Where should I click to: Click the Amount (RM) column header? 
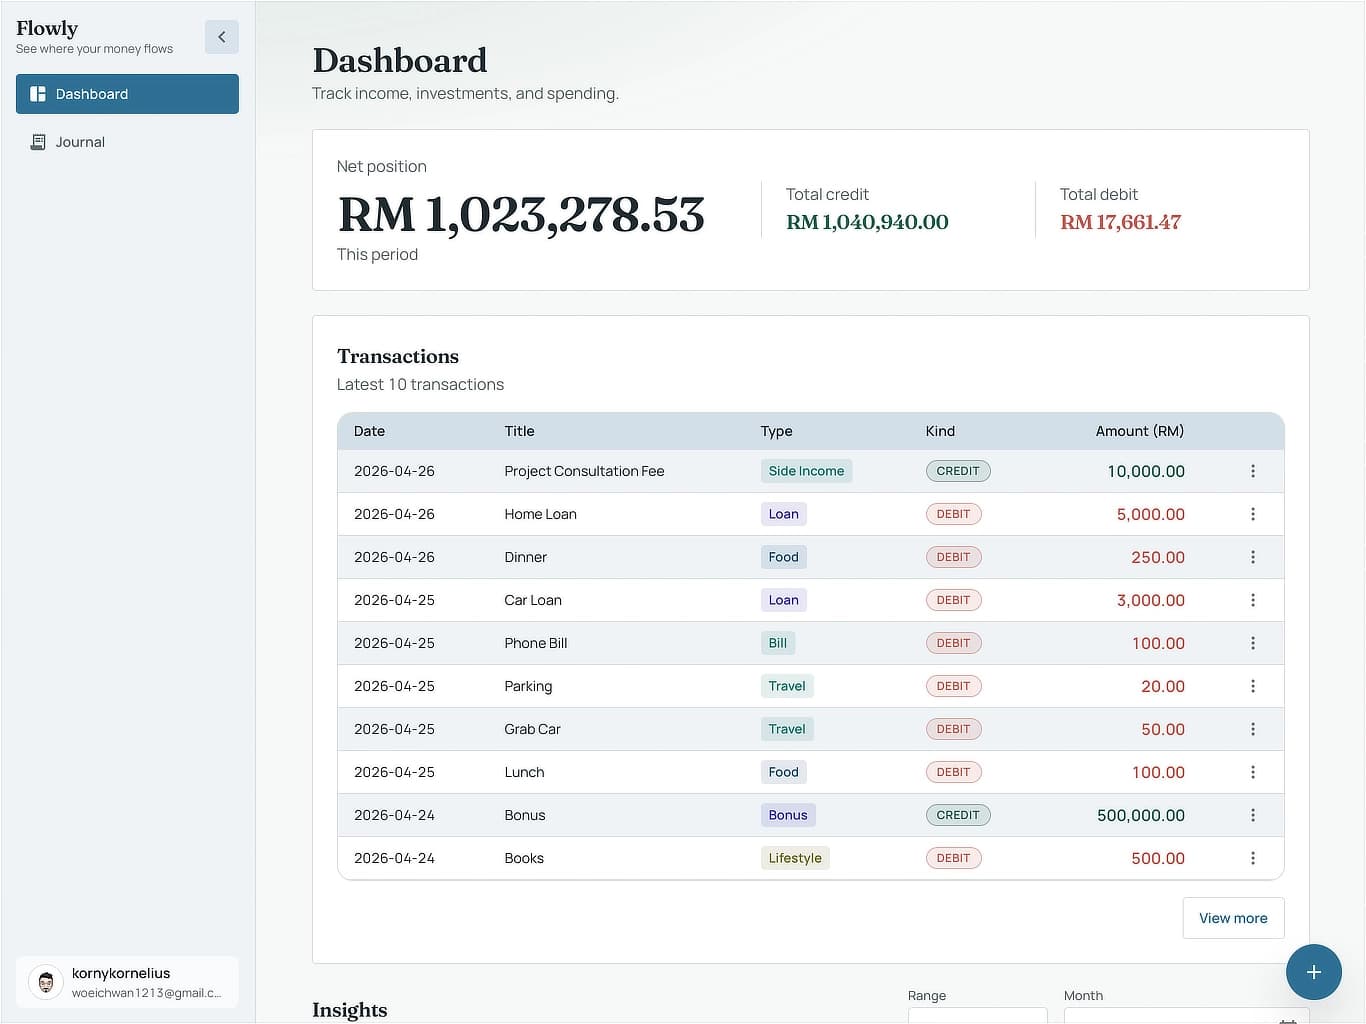pos(1140,431)
